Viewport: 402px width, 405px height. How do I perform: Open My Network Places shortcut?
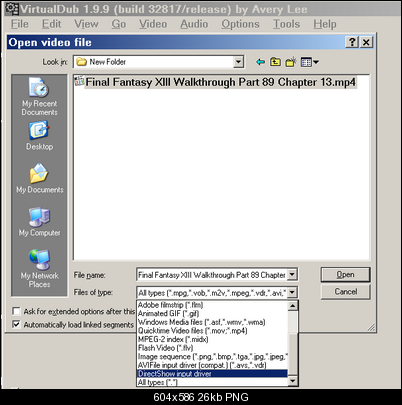click(x=39, y=268)
